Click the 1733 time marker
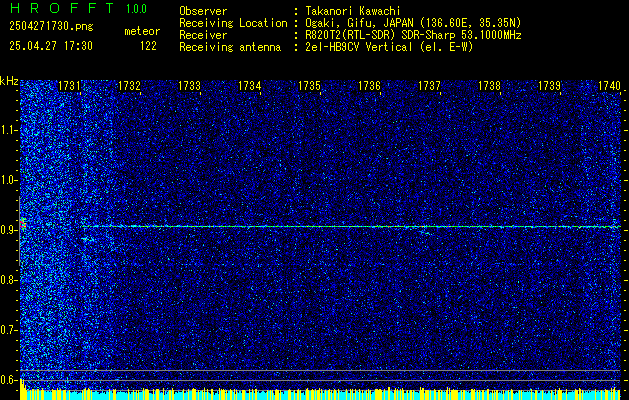The width and height of the screenshot is (629, 400). click(189, 85)
